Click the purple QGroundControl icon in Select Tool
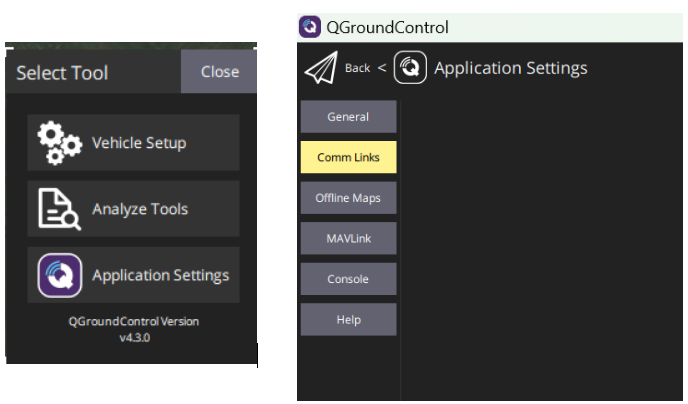 [x=59, y=275]
